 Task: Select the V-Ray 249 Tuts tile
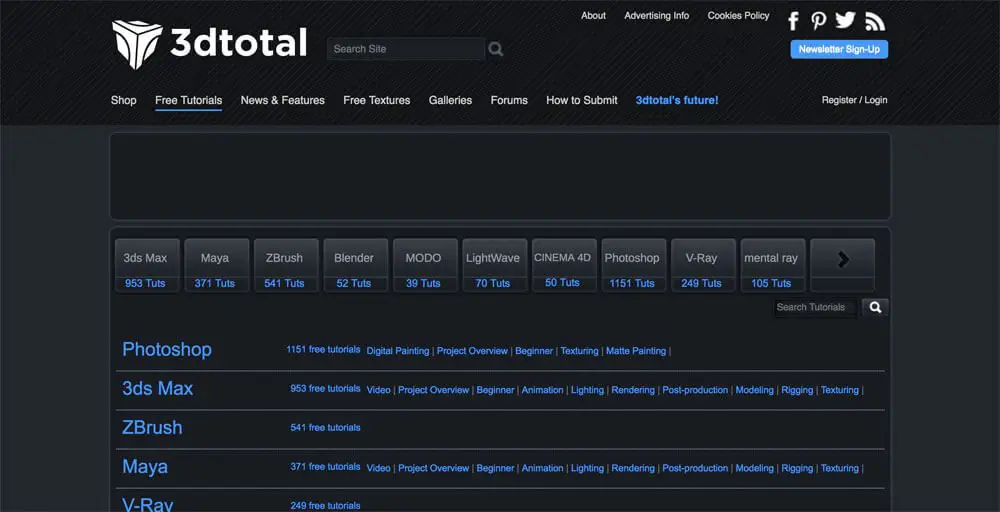(703, 265)
